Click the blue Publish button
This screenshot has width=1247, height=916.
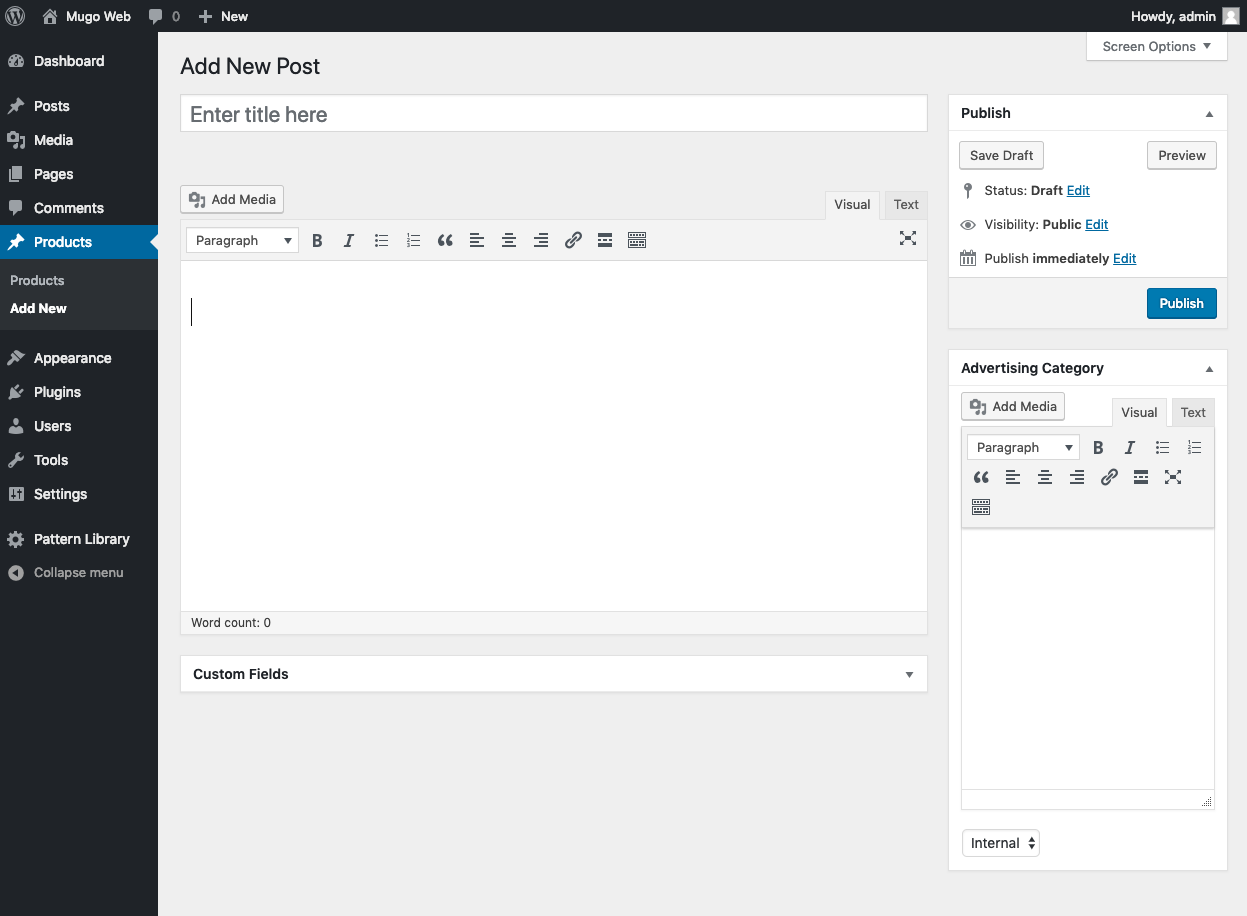[x=1182, y=303]
